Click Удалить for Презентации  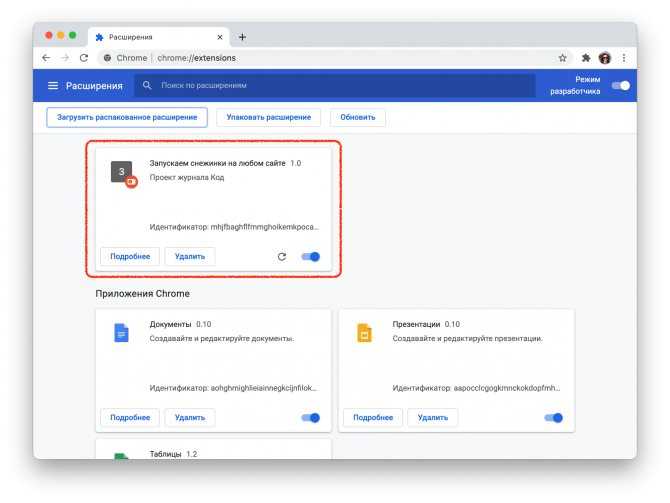click(433, 418)
